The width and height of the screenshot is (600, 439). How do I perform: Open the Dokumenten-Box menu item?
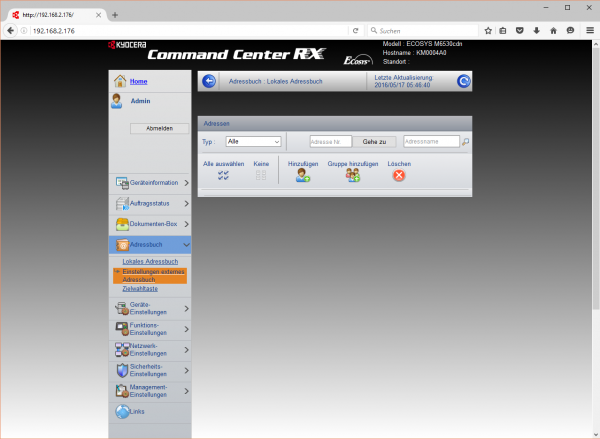(x=150, y=224)
